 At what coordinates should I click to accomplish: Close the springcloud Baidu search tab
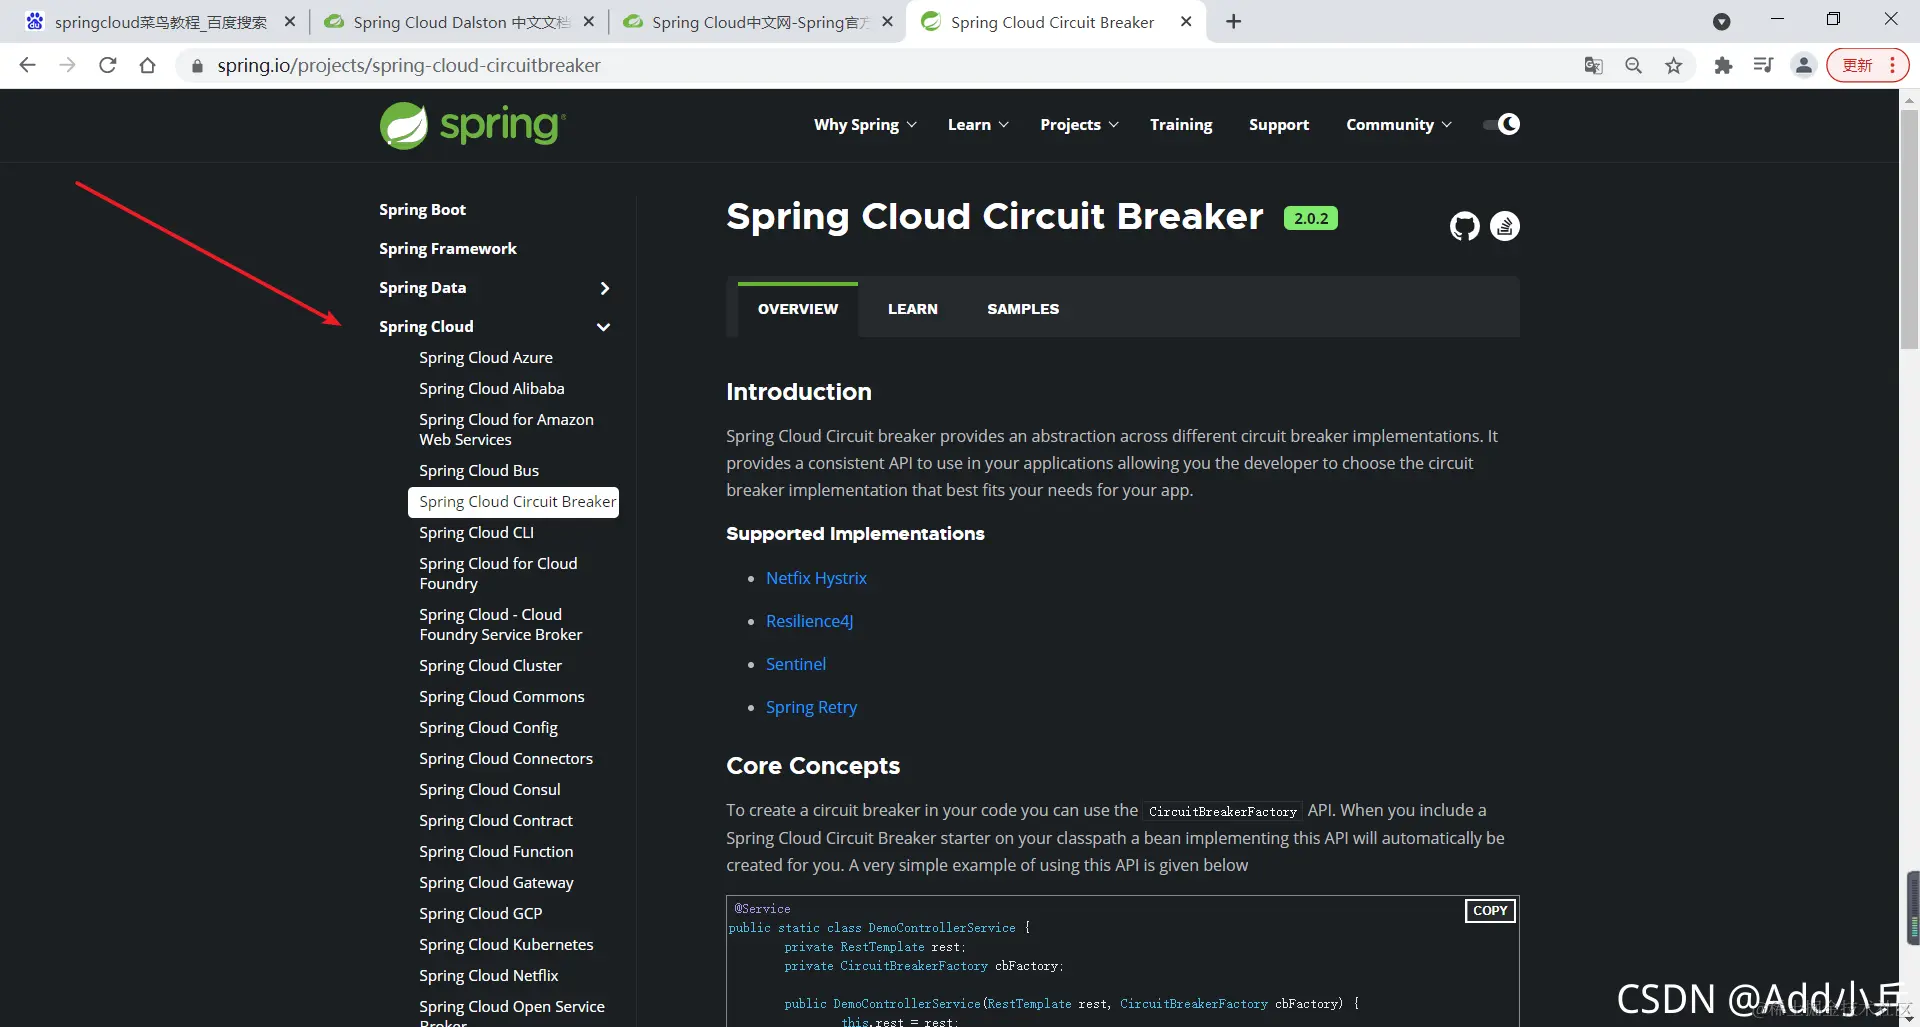point(290,22)
